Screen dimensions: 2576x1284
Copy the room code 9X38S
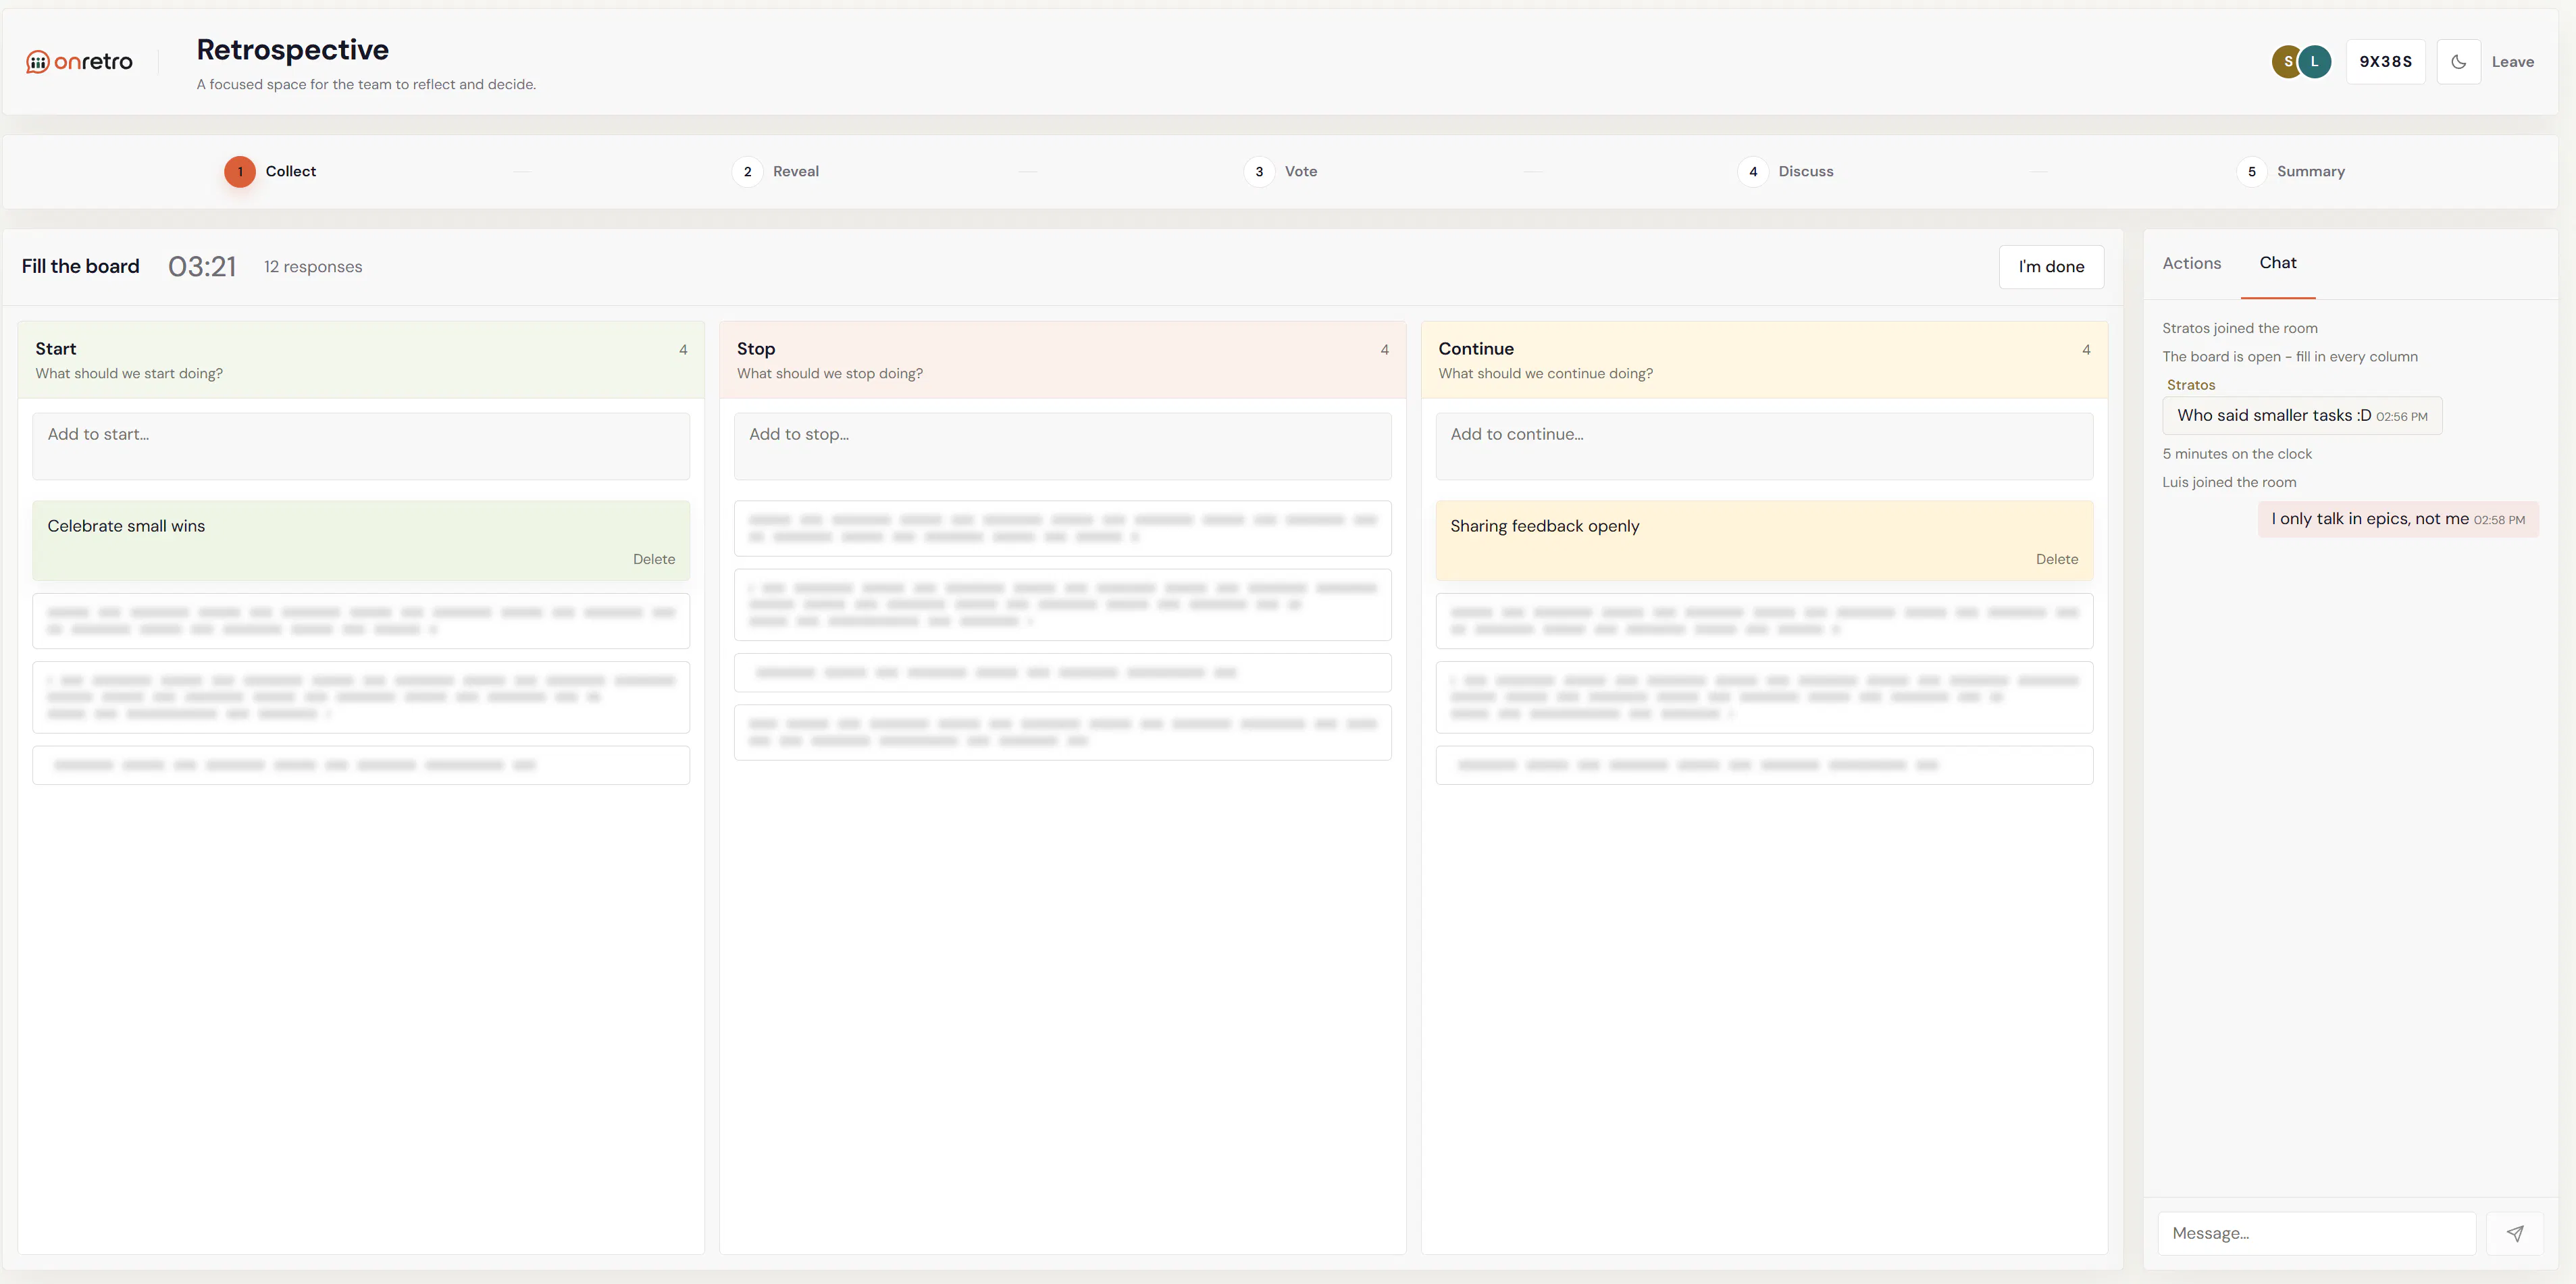pos(2385,62)
